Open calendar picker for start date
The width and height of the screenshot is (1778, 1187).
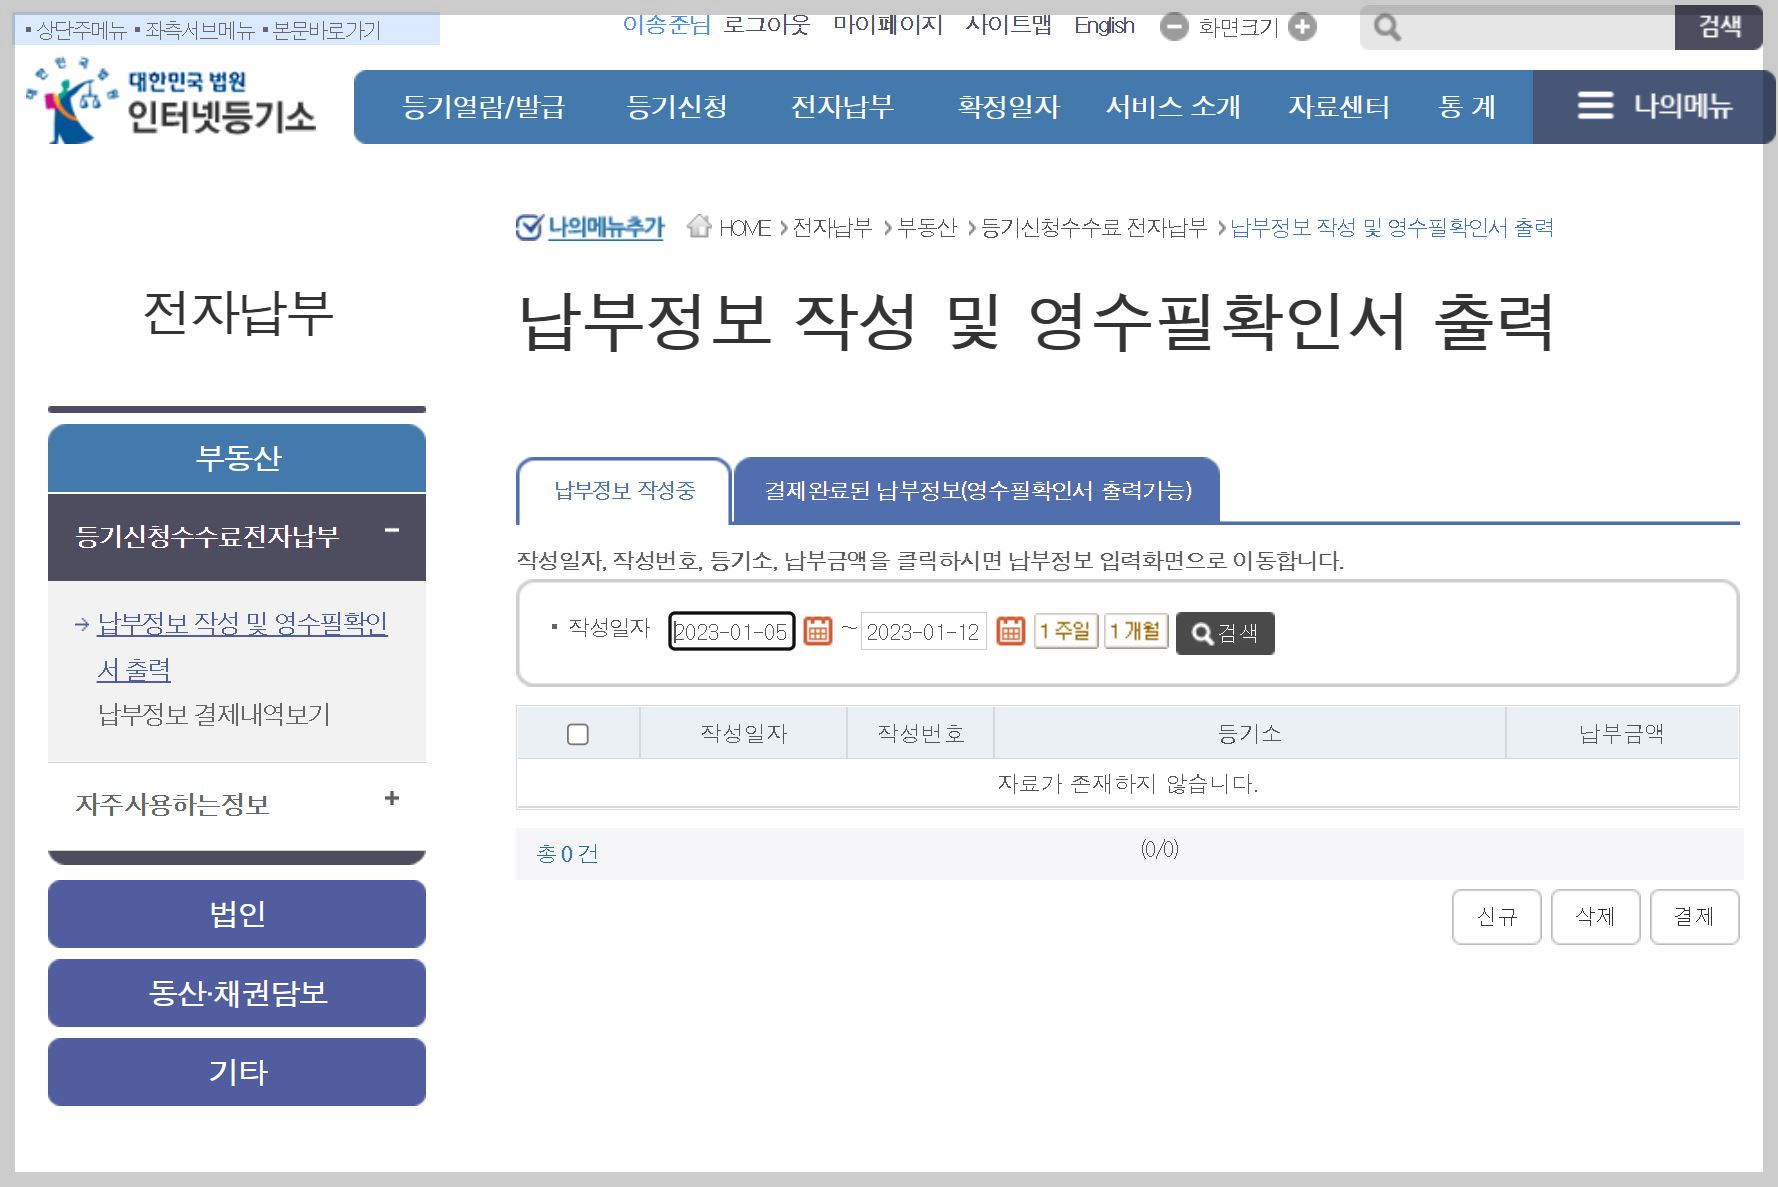click(x=818, y=631)
